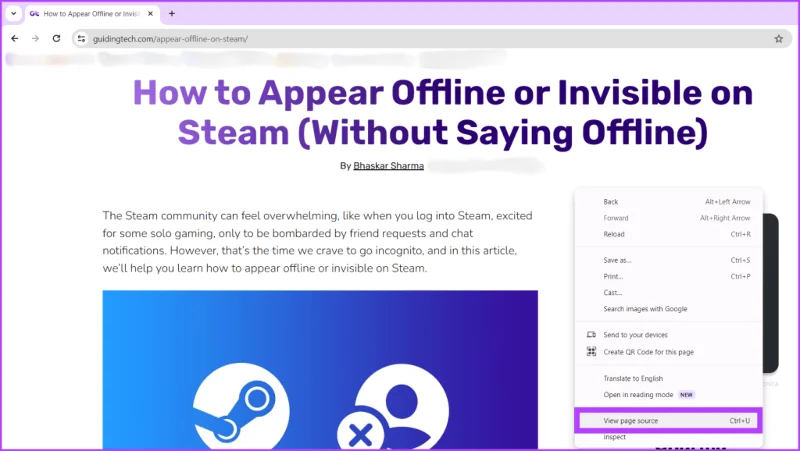Open the Bhaskar Sharma author link
Screen dimensions: 800x451
pos(388,166)
